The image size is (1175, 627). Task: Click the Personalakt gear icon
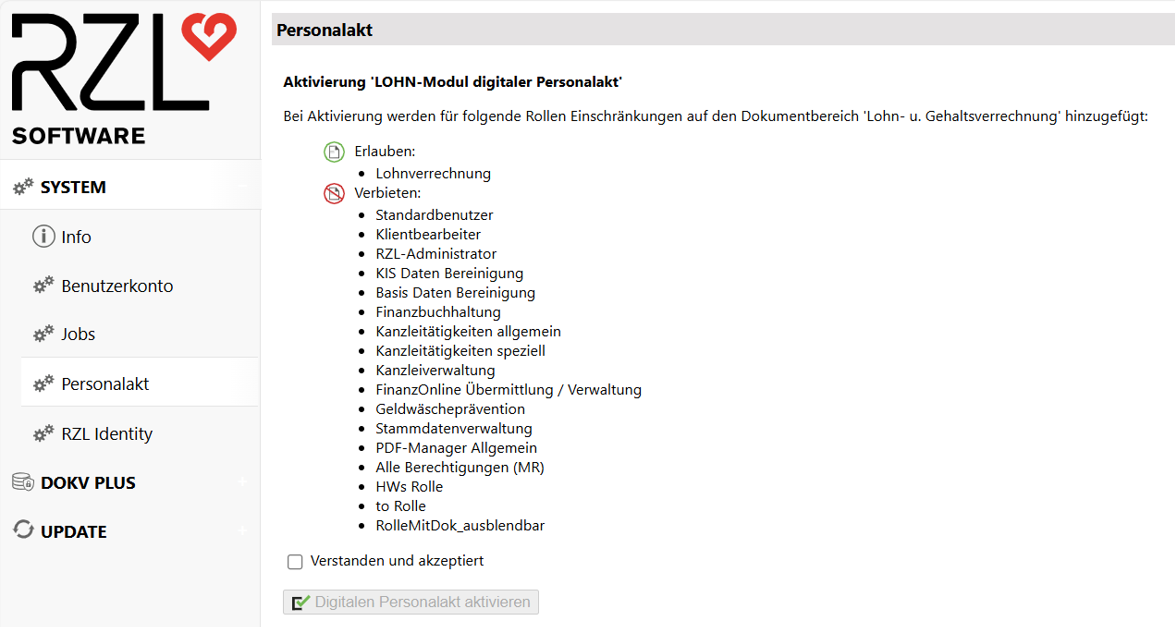[x=41, y=382]
